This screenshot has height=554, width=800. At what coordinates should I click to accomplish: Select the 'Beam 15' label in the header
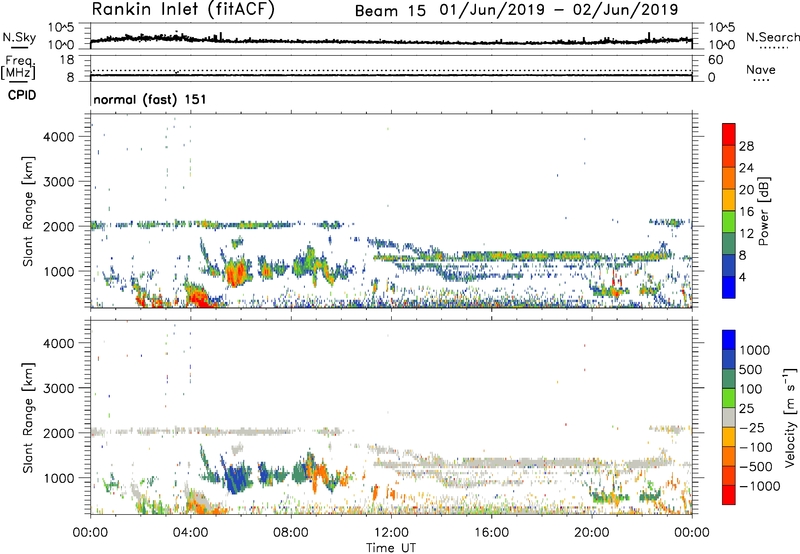coord(390,11)
